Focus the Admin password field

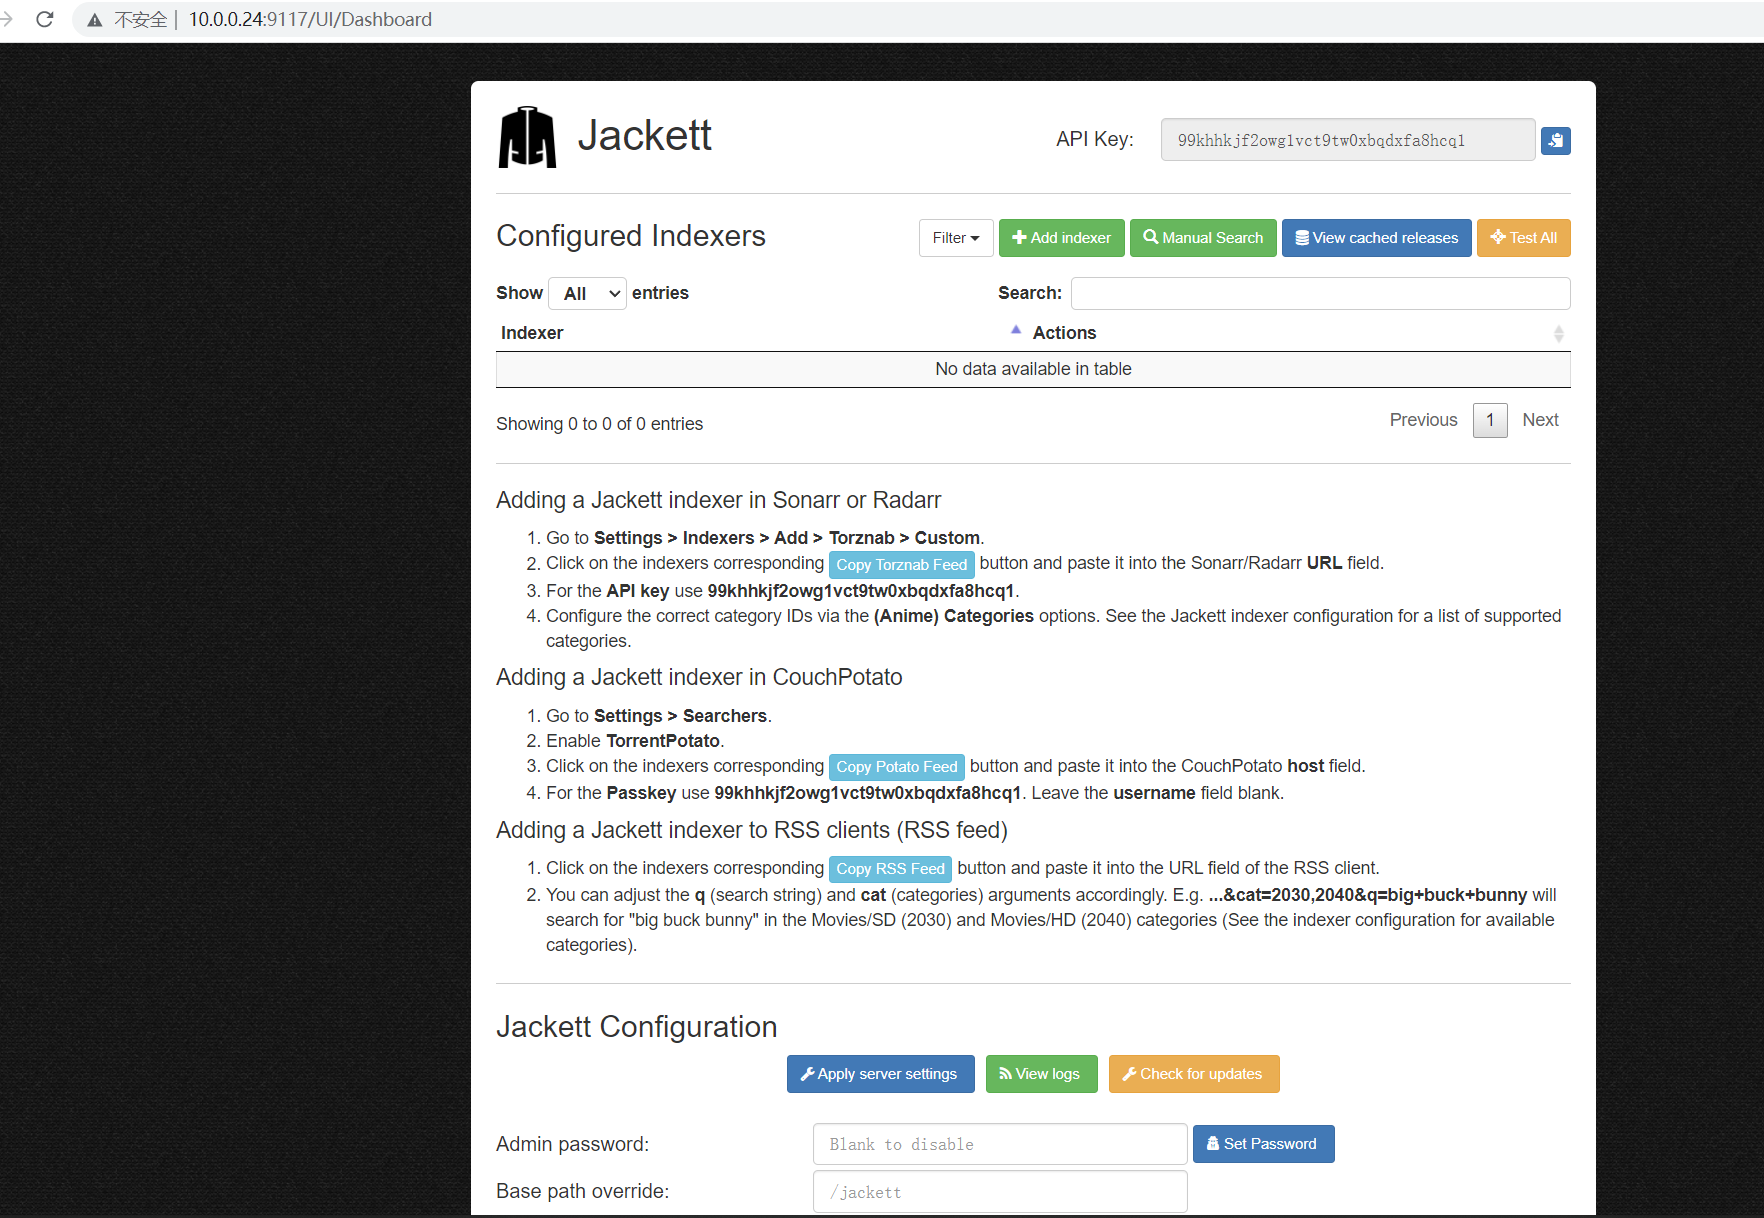click(x=1000, y=1144)
